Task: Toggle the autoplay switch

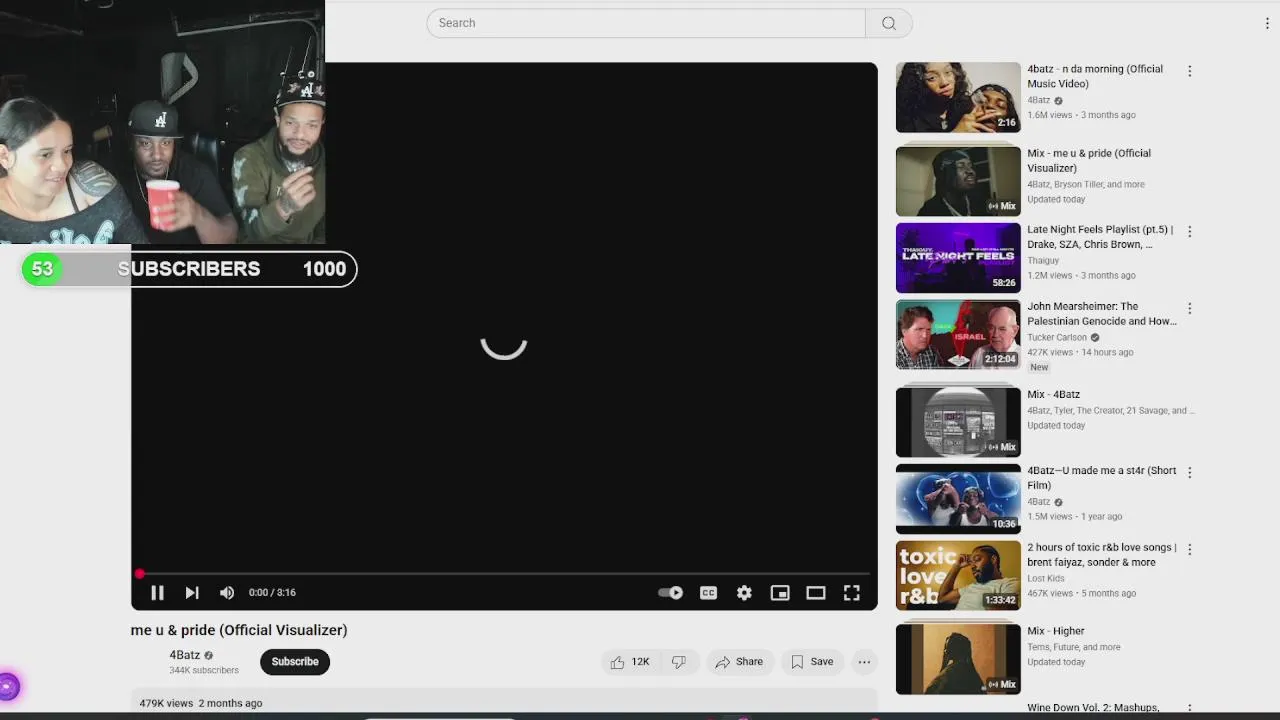Action: 670,592
